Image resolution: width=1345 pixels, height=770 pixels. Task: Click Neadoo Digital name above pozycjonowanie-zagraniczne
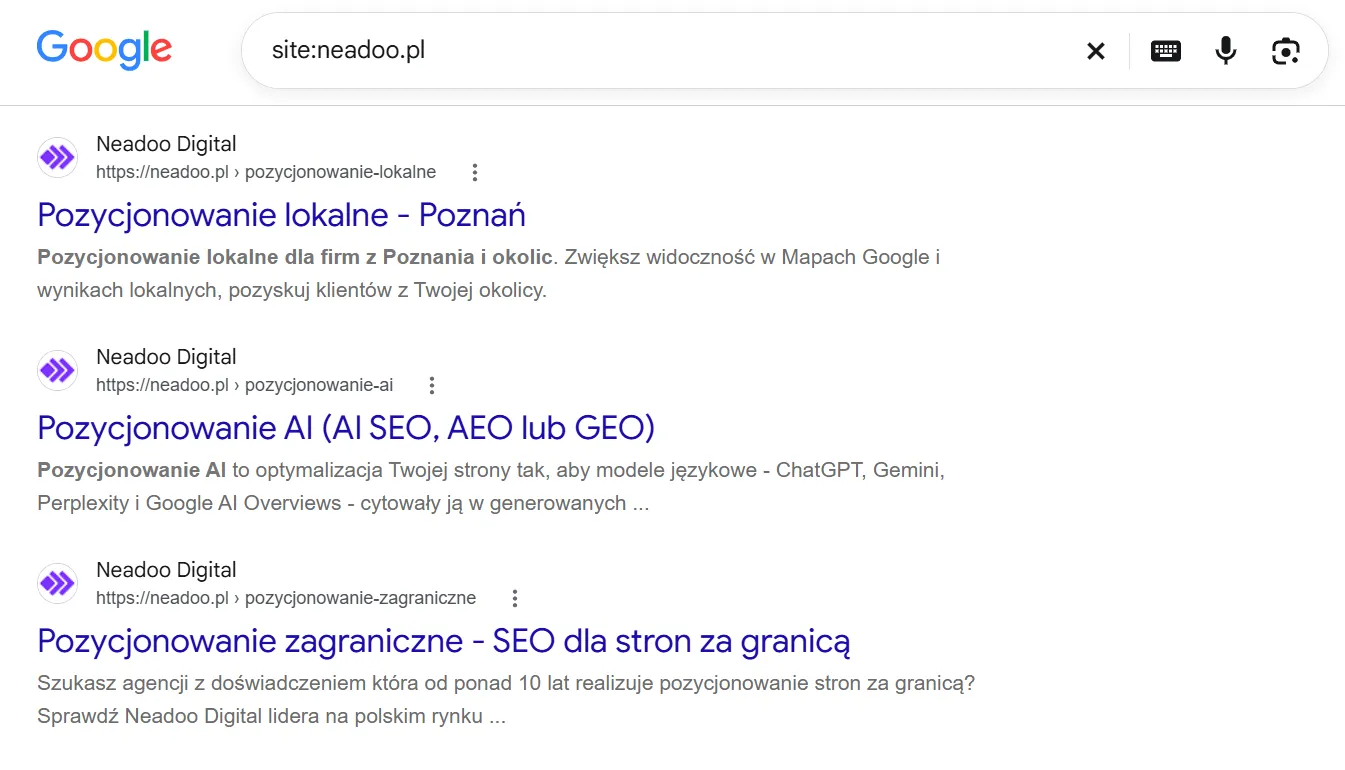tap(166, 570)
